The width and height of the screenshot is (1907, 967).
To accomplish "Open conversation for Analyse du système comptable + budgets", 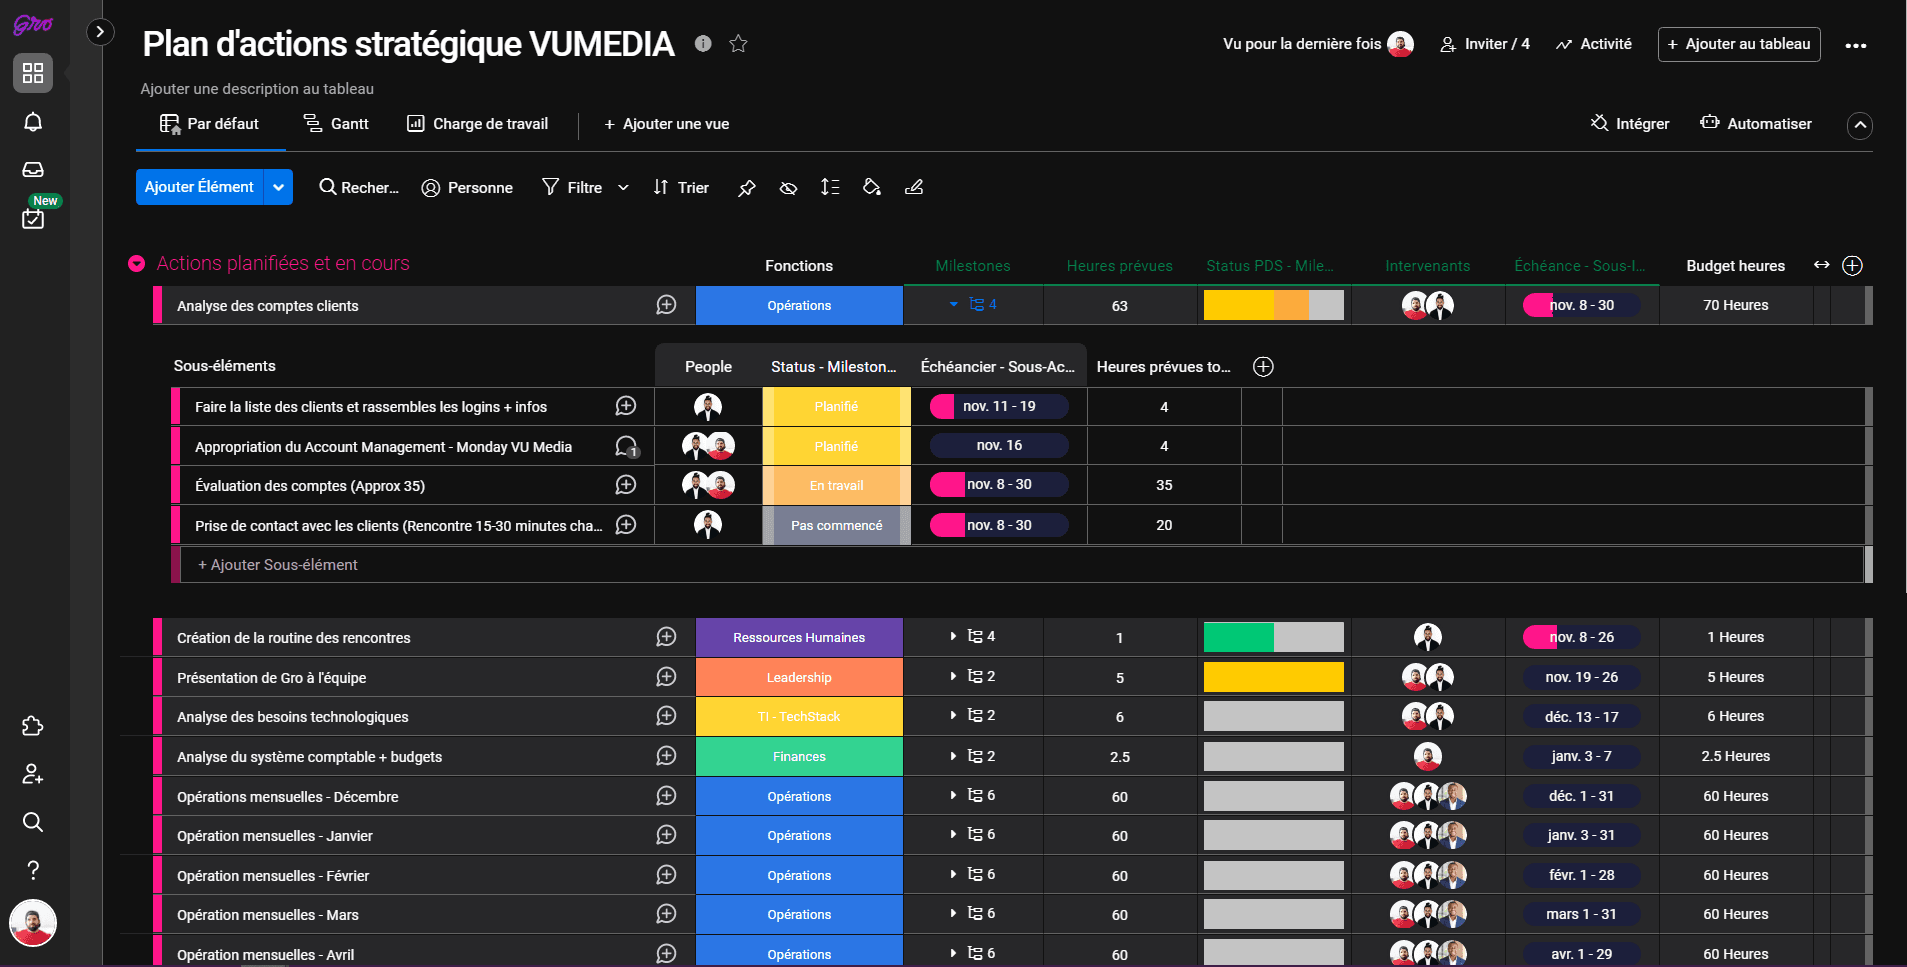I will pyautogui.click(x=667, y=756).
